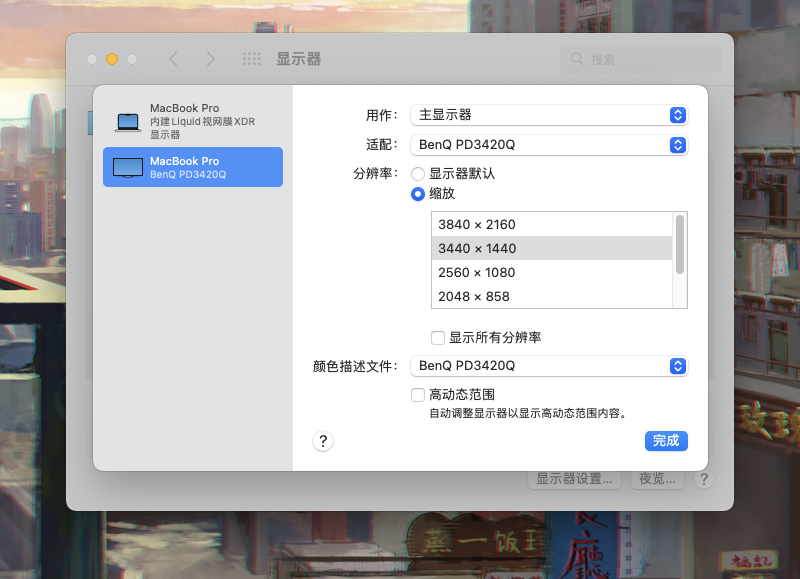The image size is (800, 579).
Task: Click the back arrow in the window toolbar
Action: (173, 59)
